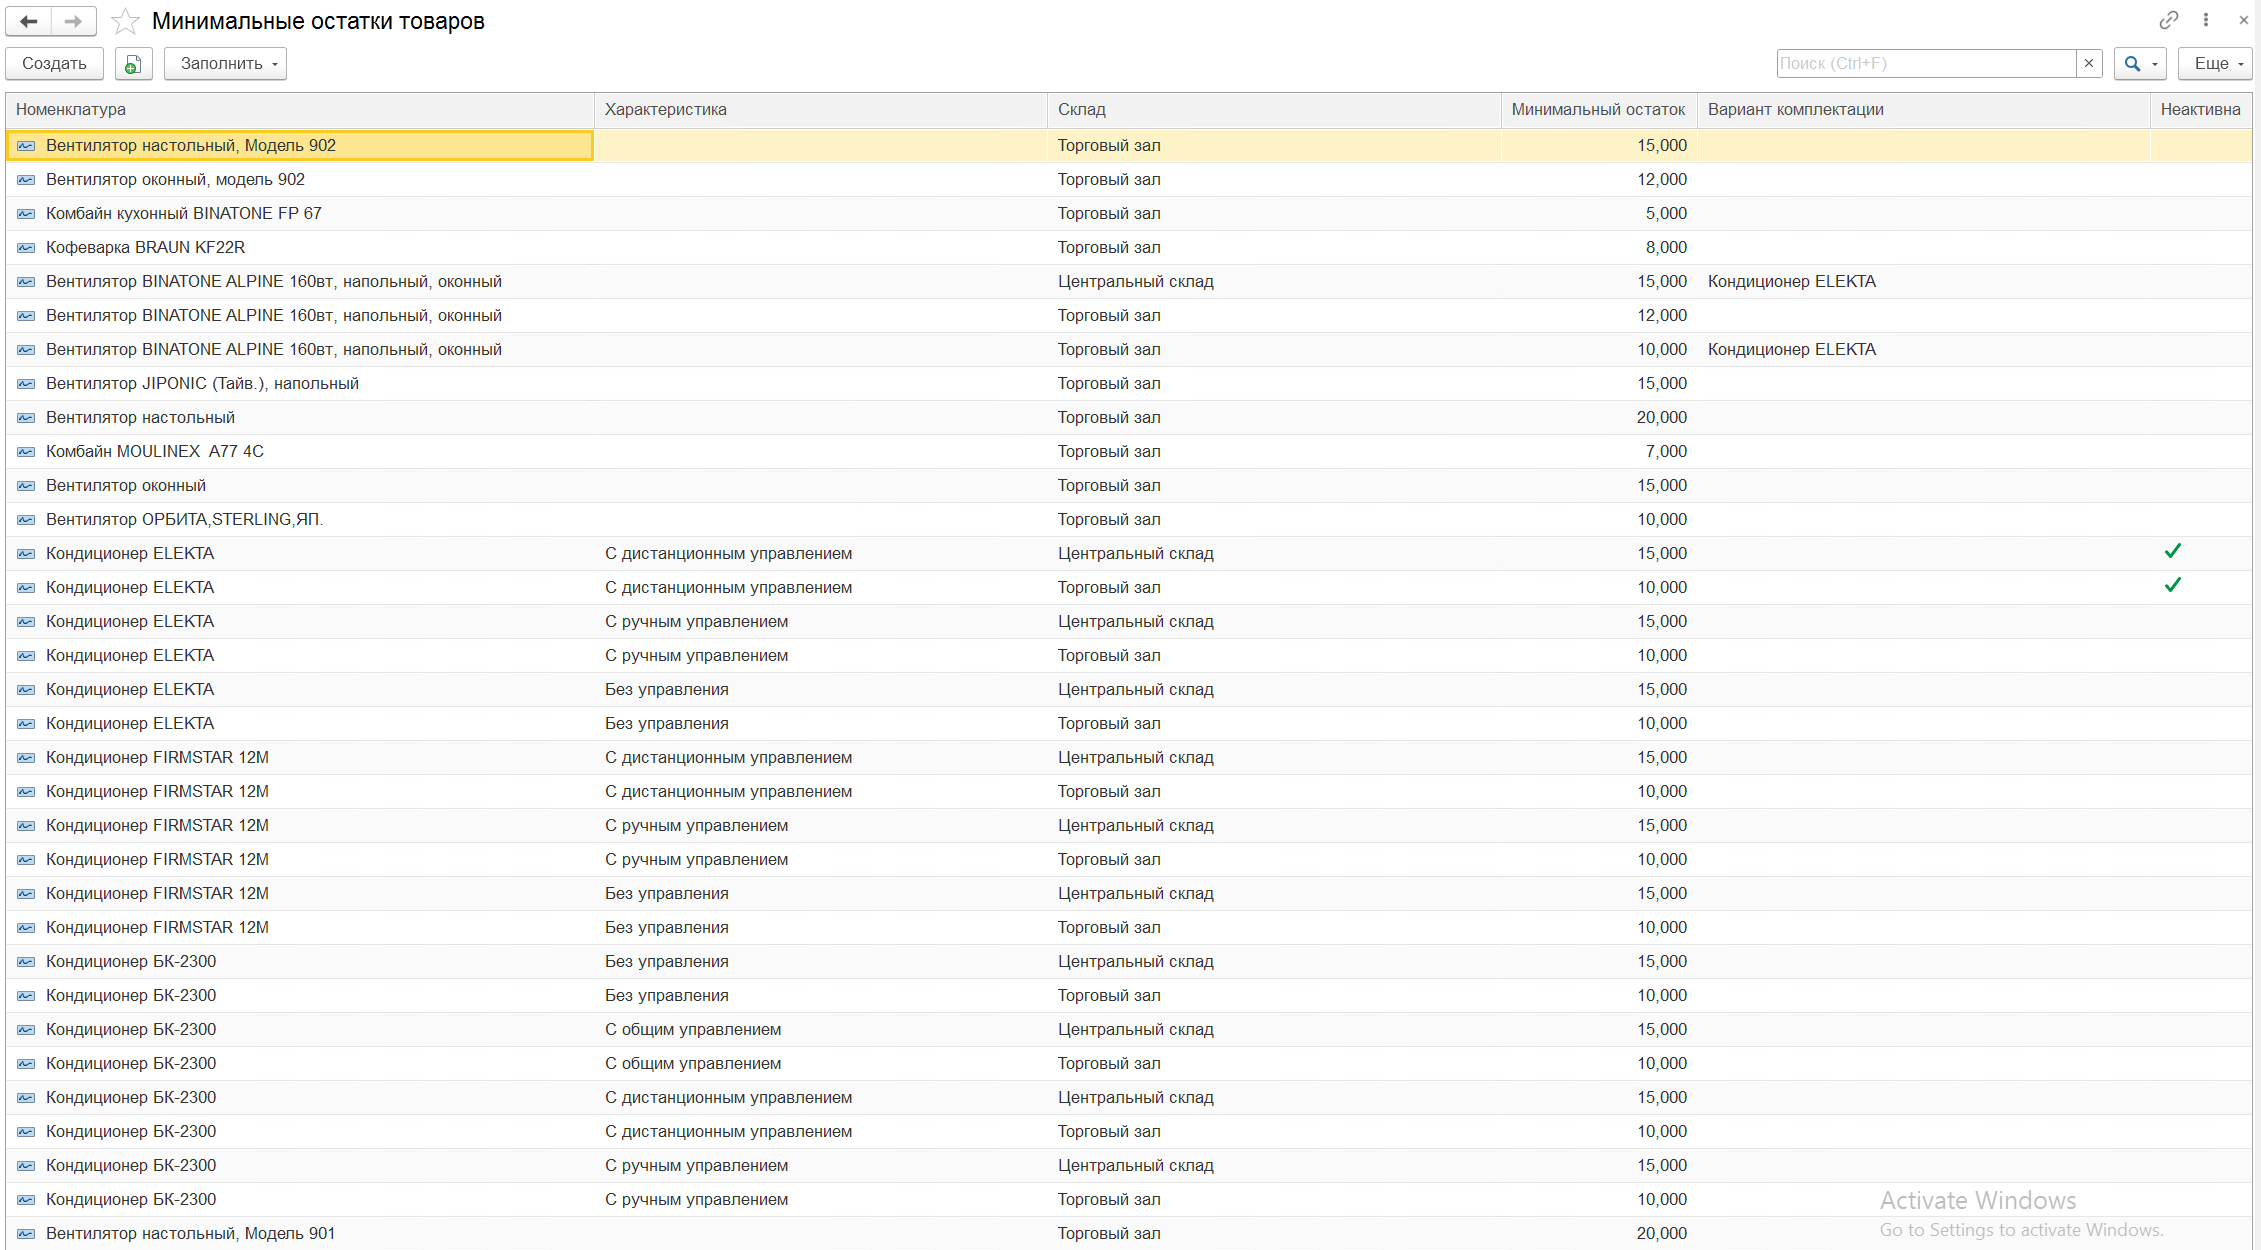Click minimum stock 5,000 of Комбайн кухонный BINATONE

tap(1666, 214)
